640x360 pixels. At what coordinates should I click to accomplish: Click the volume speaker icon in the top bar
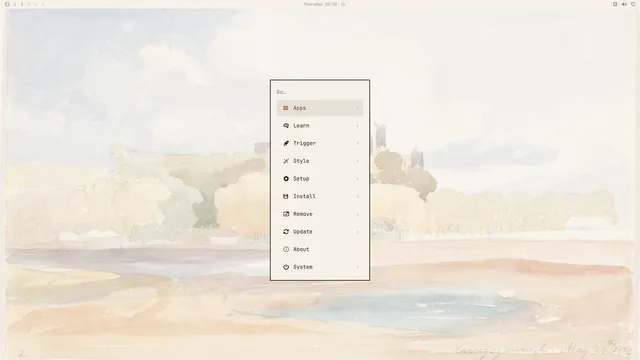(624, 4)
